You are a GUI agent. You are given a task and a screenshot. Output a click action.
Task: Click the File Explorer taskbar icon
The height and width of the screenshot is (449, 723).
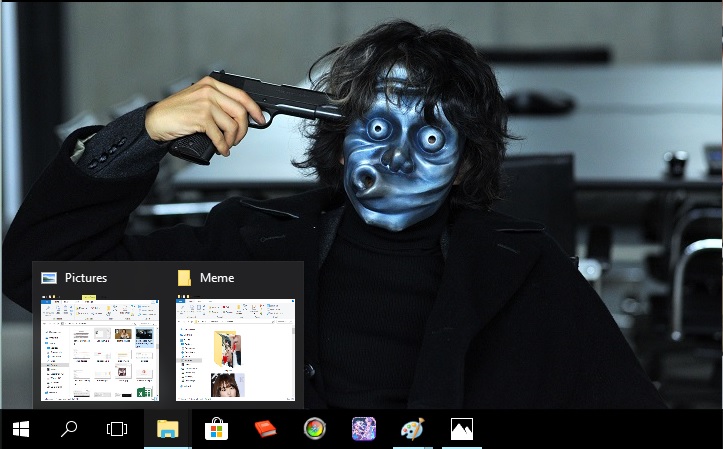[168, 429]
